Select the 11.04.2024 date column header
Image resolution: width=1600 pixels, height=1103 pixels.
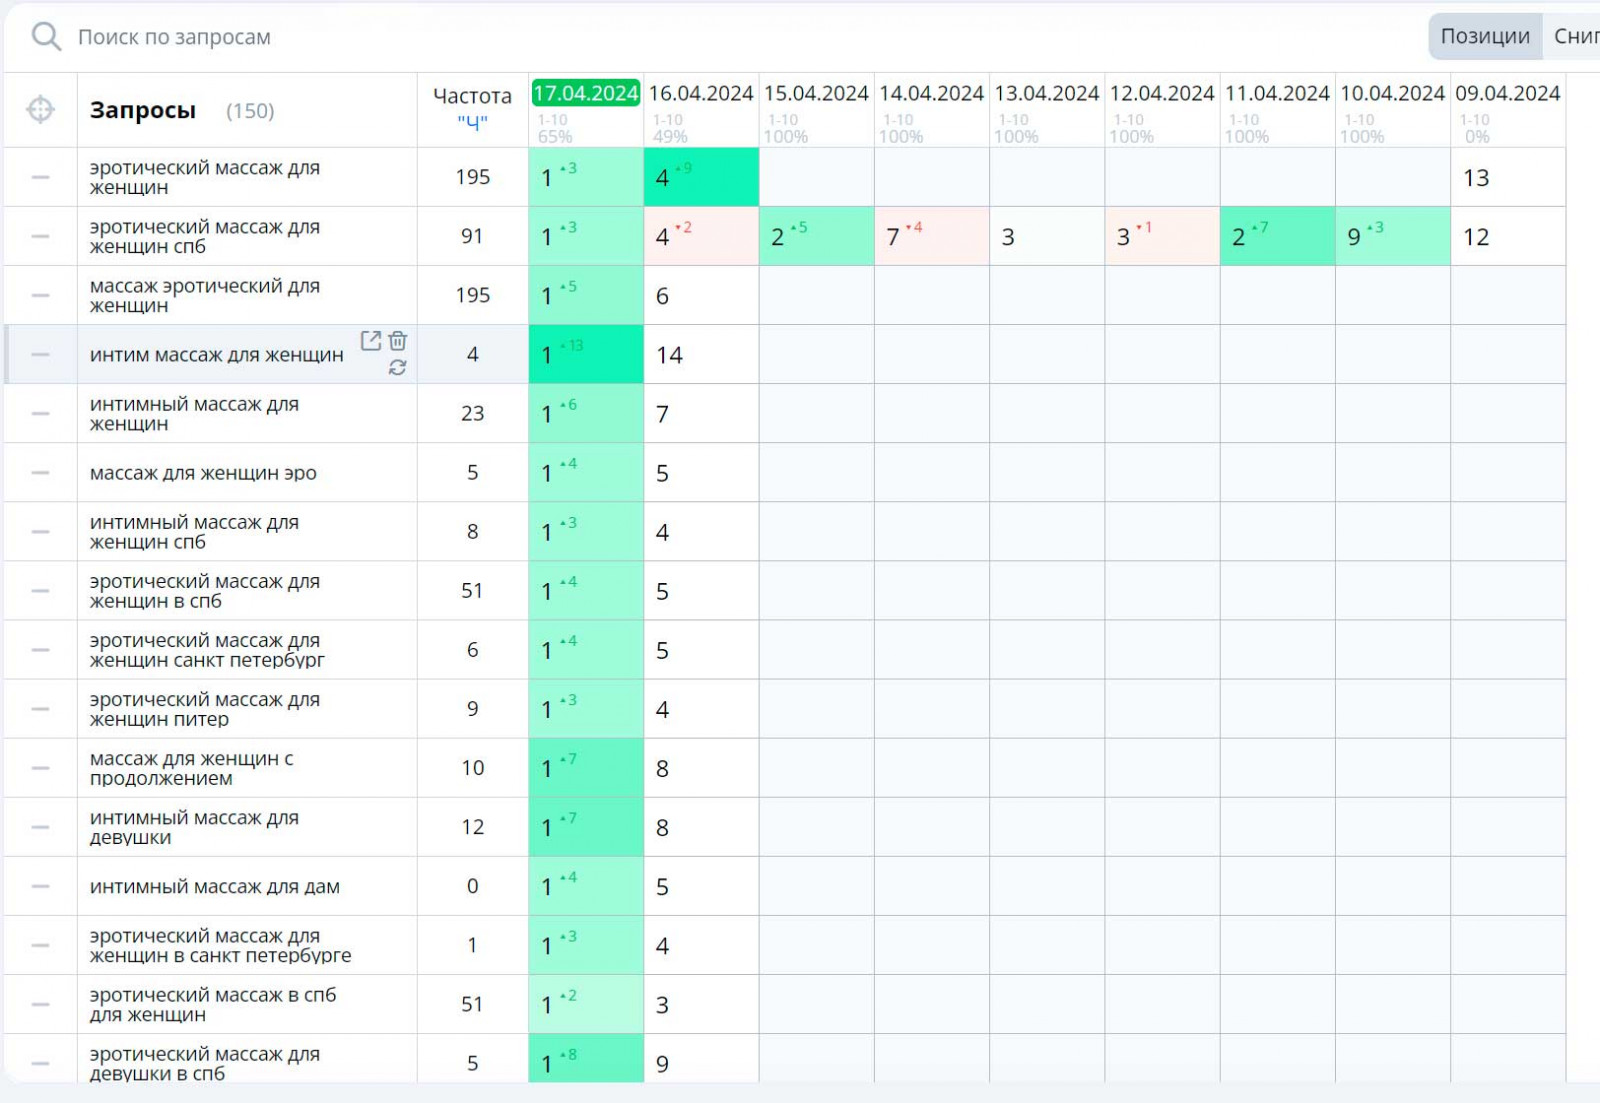pyautogui.click(x=1277, y=93)
